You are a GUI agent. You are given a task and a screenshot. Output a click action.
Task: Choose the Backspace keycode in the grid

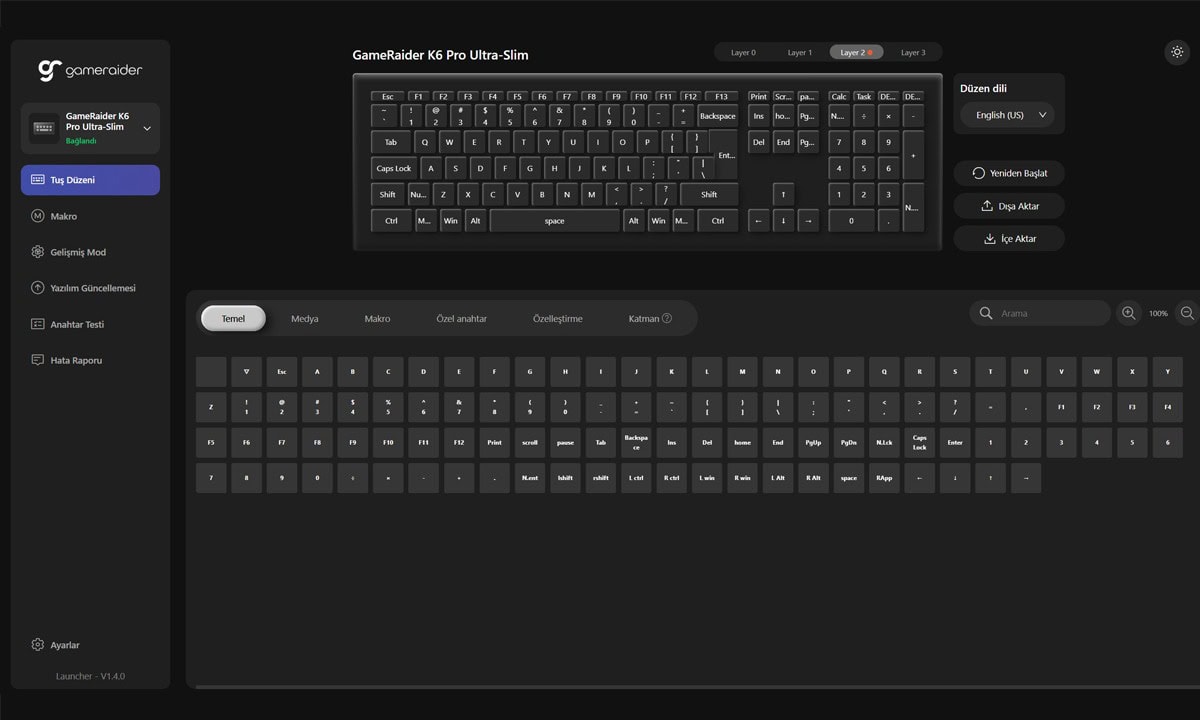click(636, 442)
